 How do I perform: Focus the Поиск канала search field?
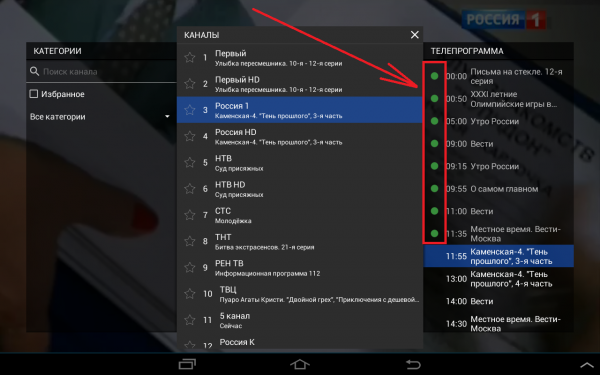(x=101, y=72)
